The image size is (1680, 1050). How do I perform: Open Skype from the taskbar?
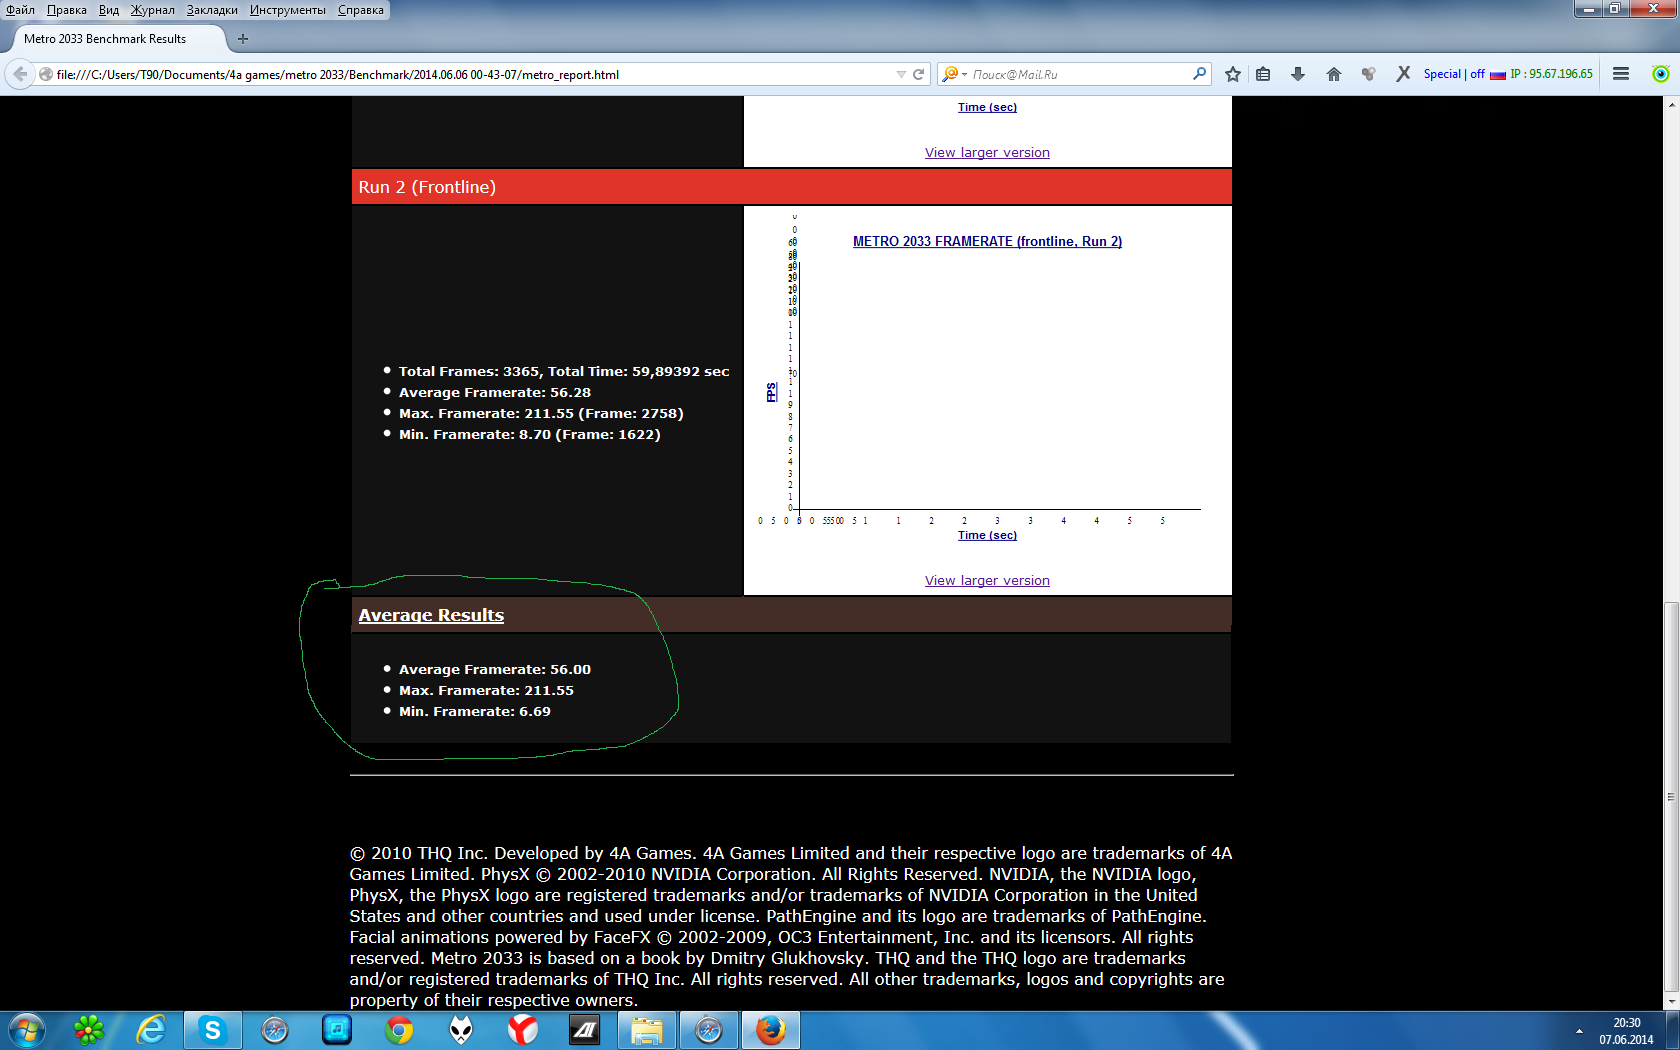[213, 1030]
